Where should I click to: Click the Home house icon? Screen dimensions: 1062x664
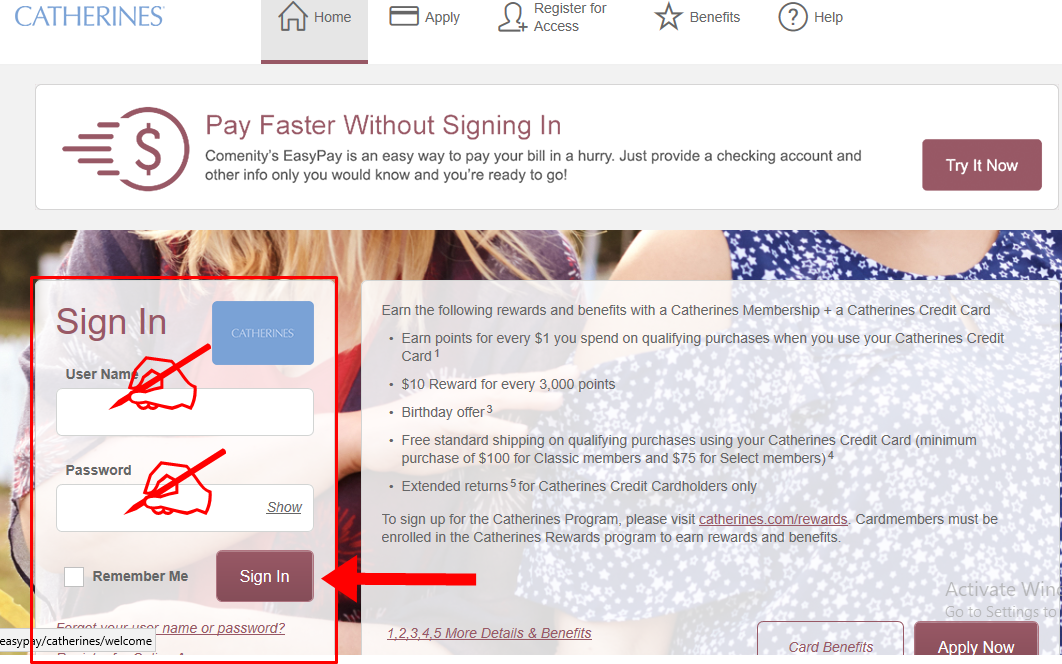point(293,16)
